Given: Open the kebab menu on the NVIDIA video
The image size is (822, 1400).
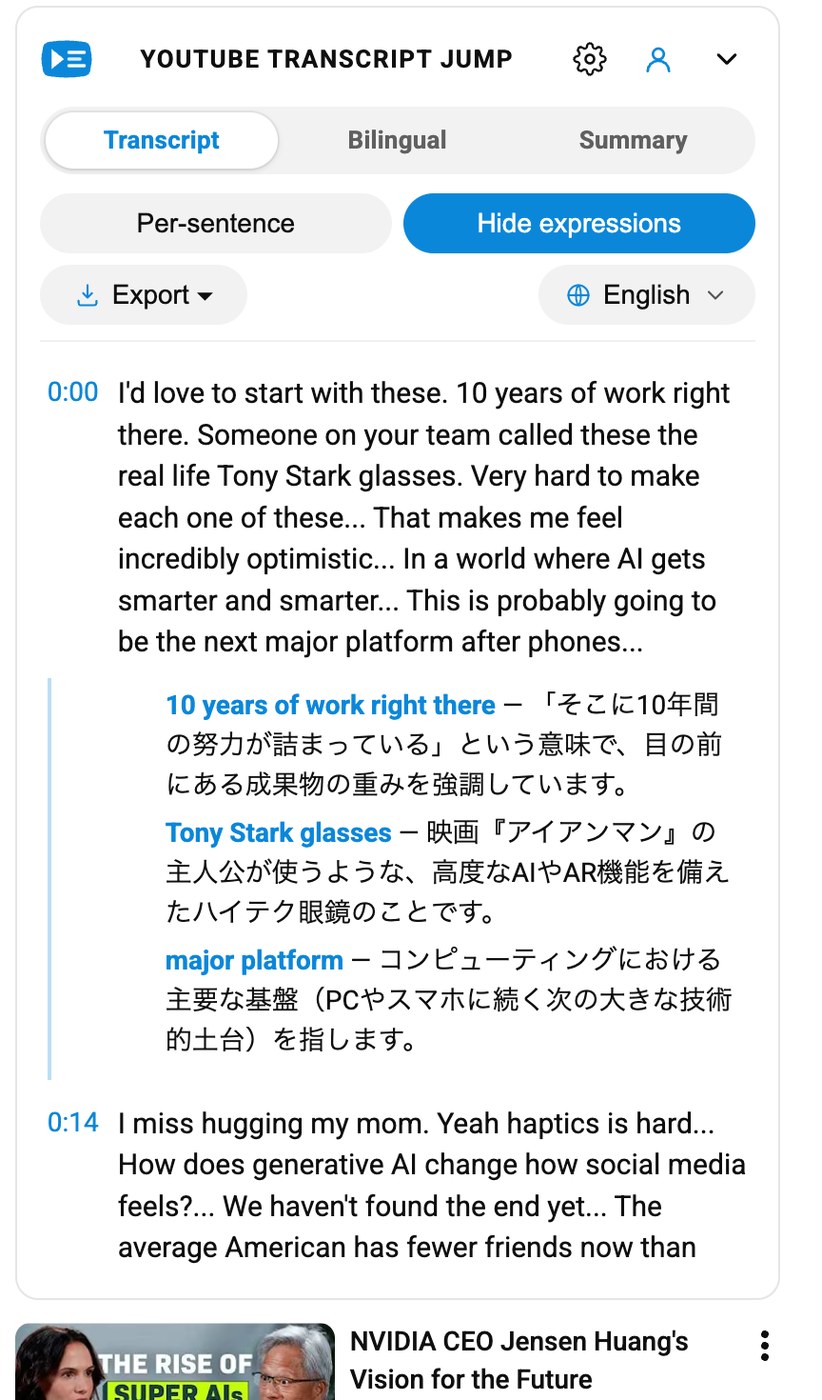Looking at the screenshot, I should pyautogui.click(x=763, y=1346).
